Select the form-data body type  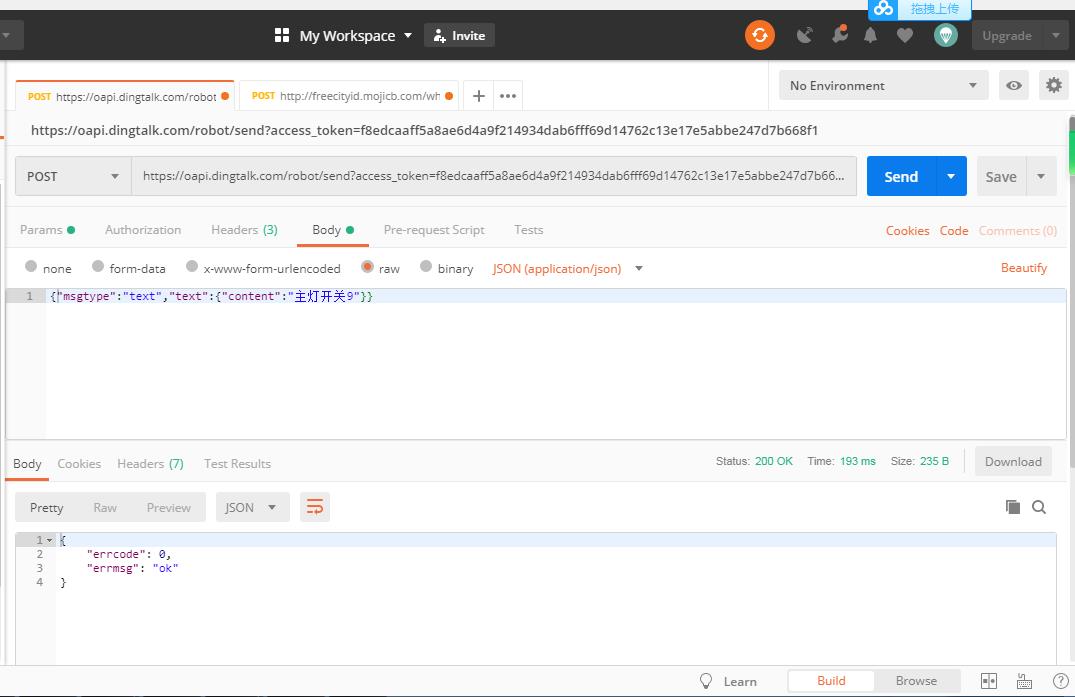click(98, 267)
